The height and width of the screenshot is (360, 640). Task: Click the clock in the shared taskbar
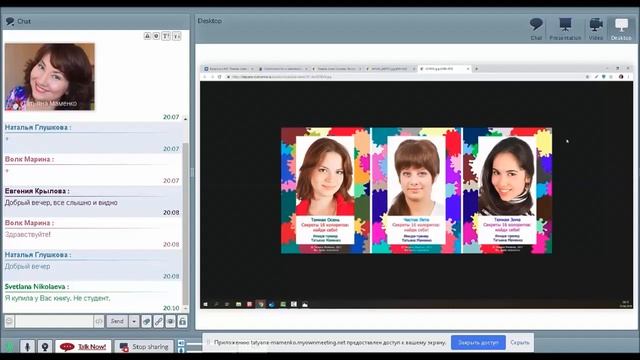(626, 304)
